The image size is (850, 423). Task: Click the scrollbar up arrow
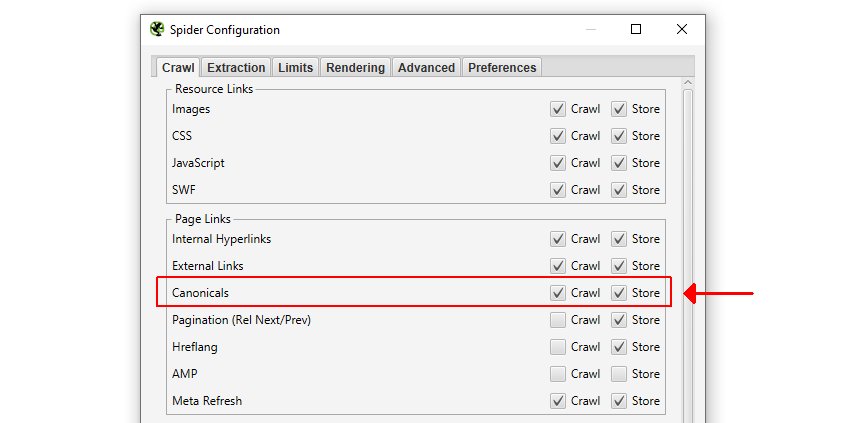688,82
